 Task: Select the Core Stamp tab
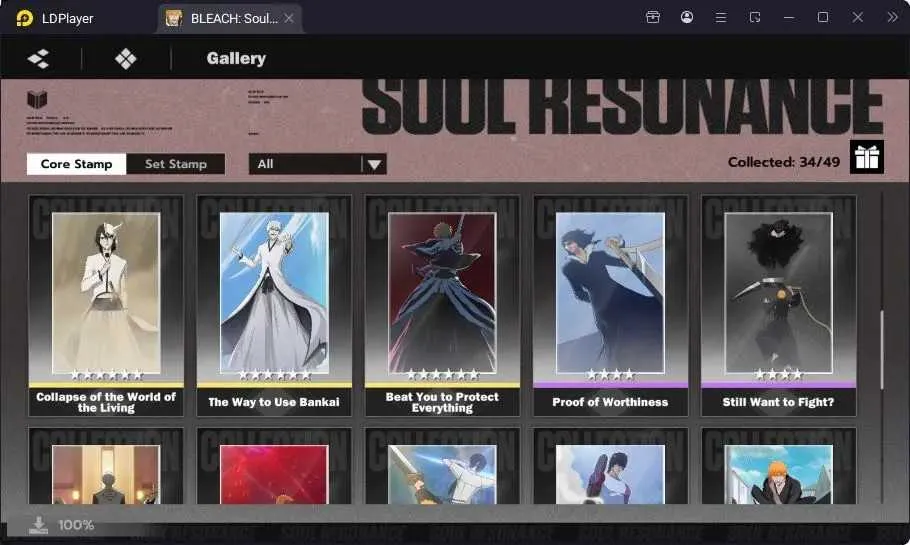click(76, 164)
